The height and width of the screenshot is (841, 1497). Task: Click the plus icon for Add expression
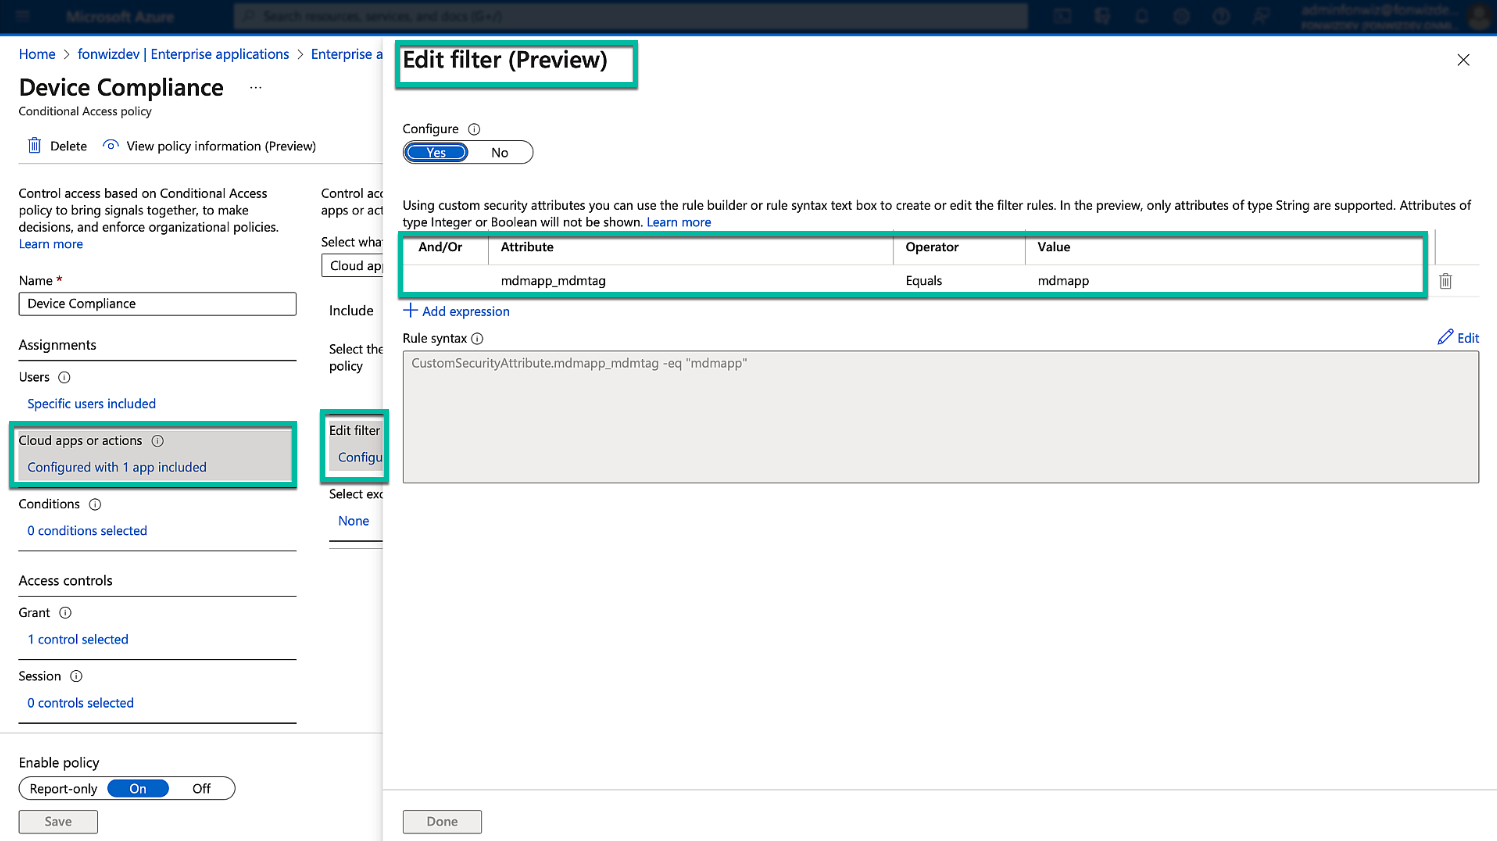410,311
